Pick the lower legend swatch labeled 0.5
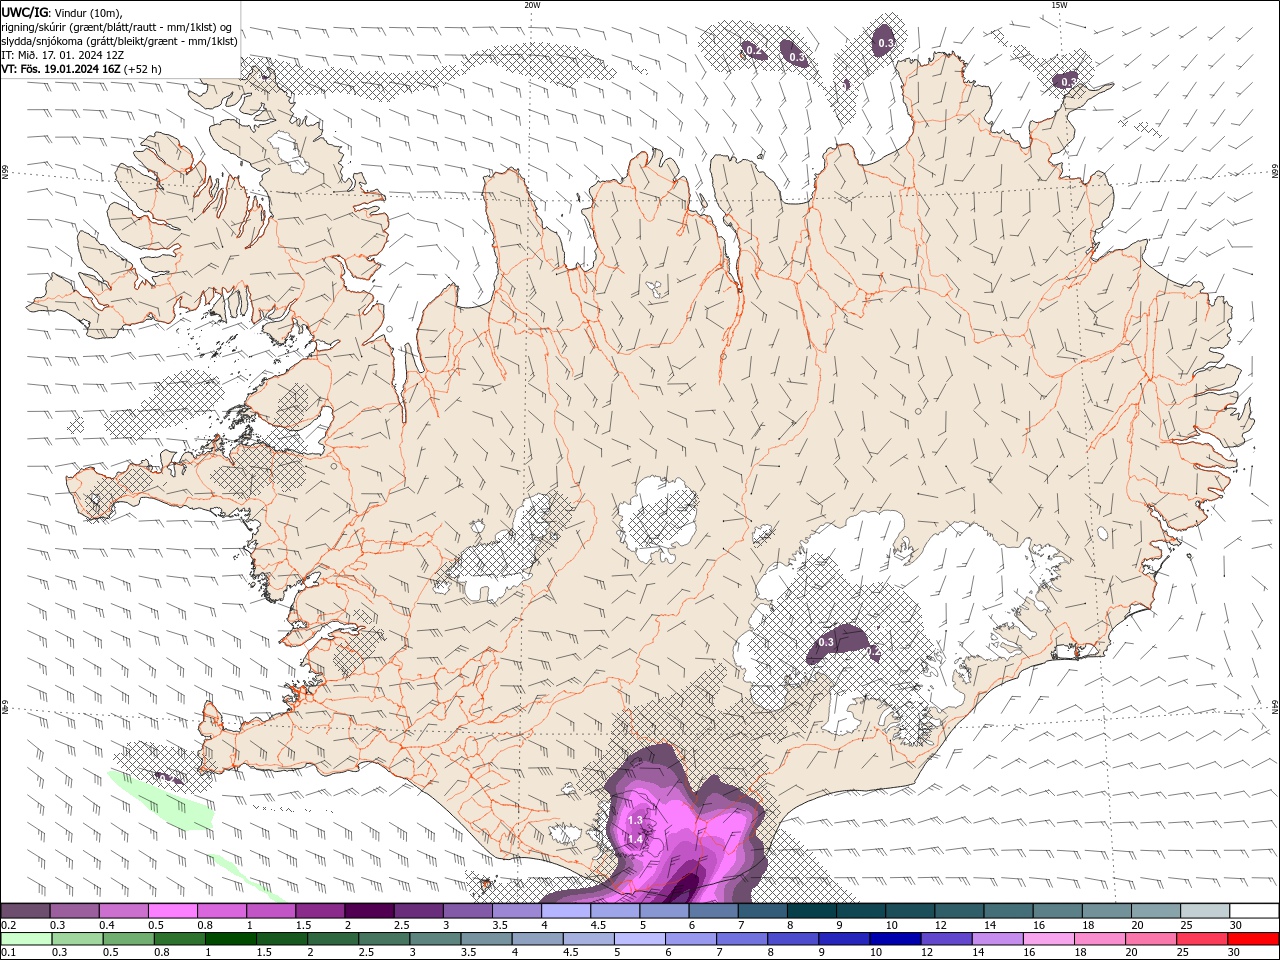 (x=128, y=939)
